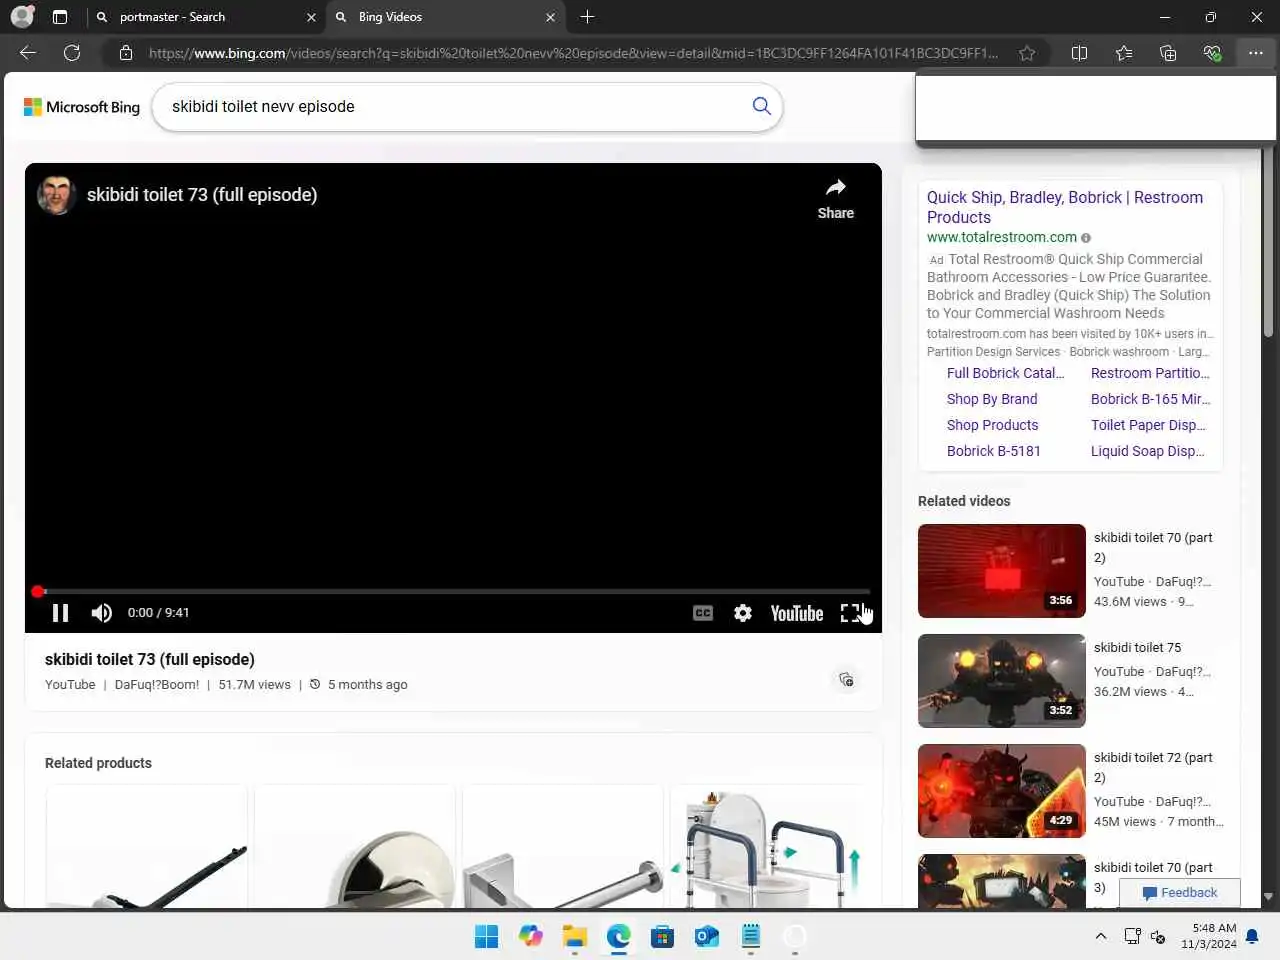Open Bobrick B-165 Mirror link
Image resolution: width=1280 pixels, height=960 pixels.
coord(1150,399)
